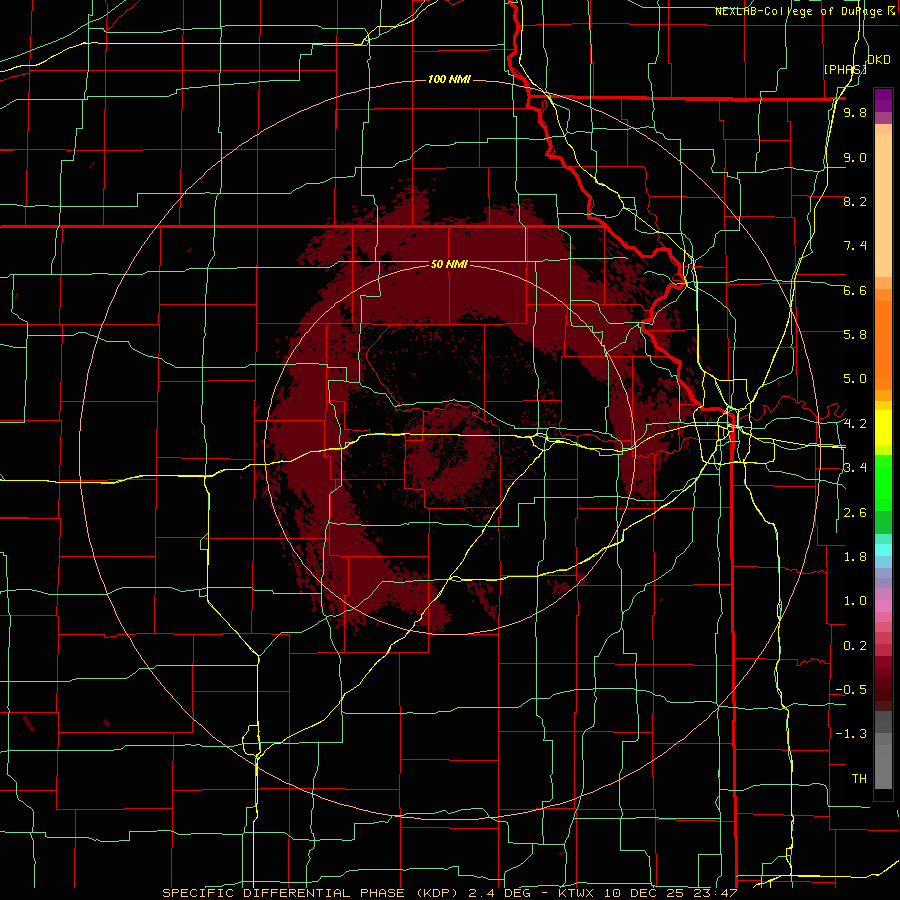Click the 9.8 value on the scale

point(855,112)
